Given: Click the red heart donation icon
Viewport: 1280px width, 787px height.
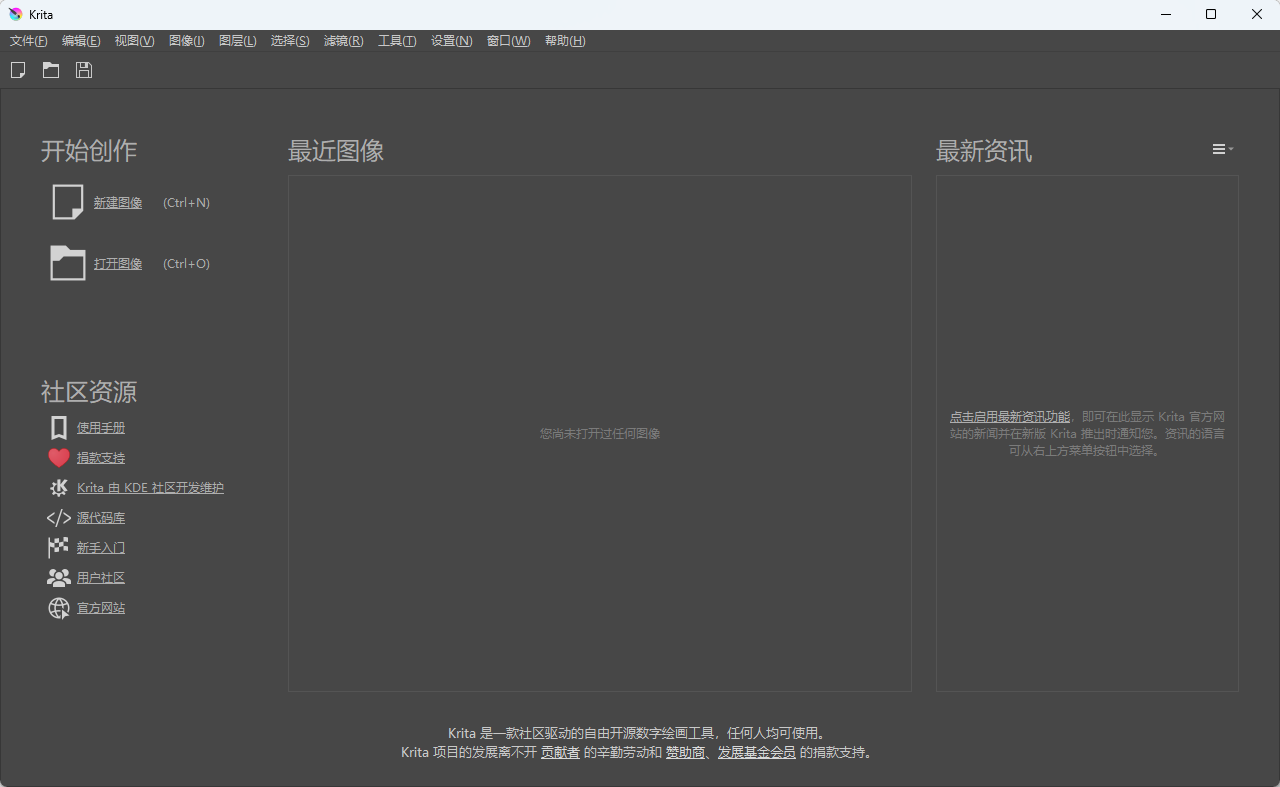Looking at the screenshot, I should (x=59, y=458).
